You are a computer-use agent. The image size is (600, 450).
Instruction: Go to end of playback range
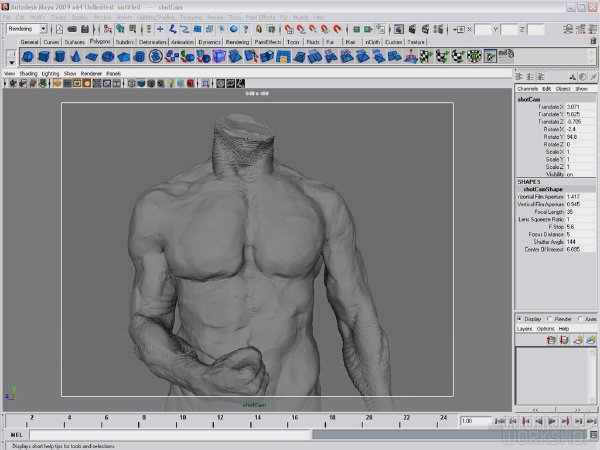point(591,421)
